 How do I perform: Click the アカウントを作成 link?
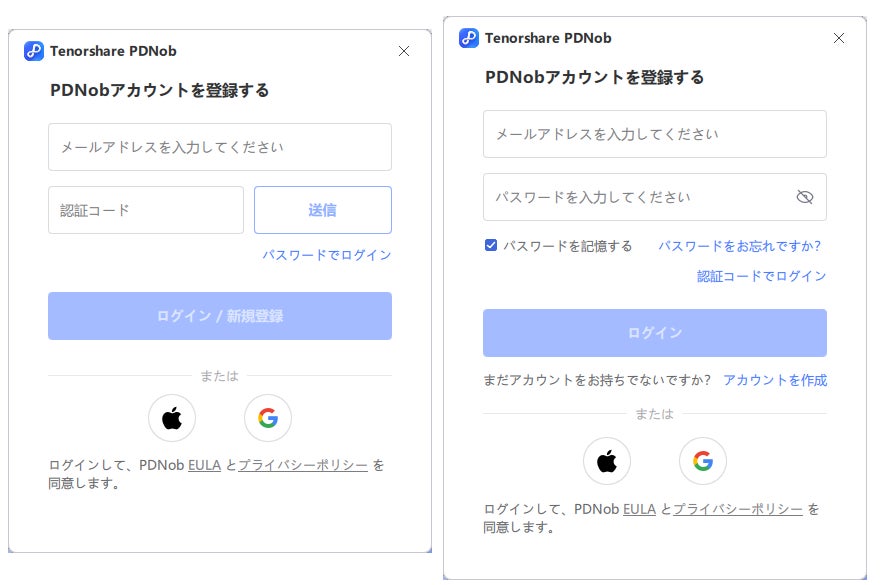pos(775,380)
